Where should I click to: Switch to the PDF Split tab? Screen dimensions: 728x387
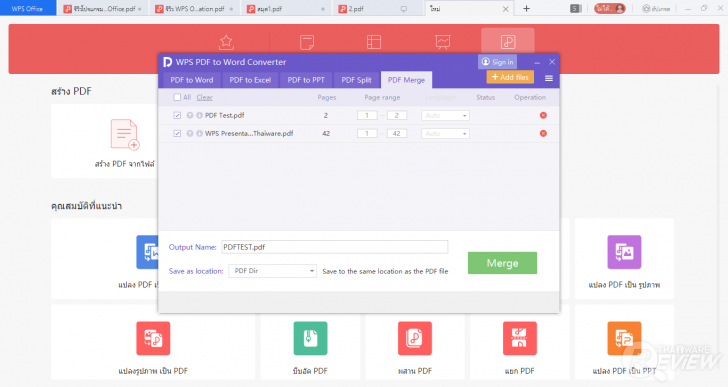[x=357, y=80]
